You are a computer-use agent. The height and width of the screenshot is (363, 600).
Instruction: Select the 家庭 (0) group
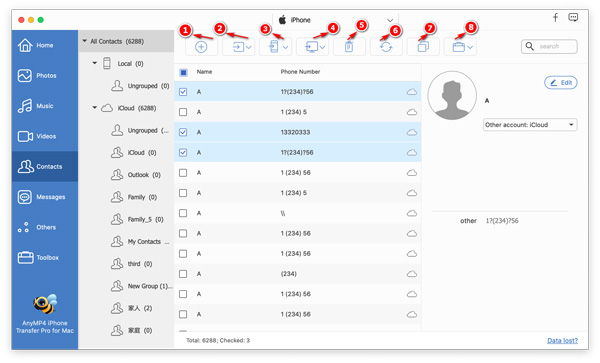[132, 330]
